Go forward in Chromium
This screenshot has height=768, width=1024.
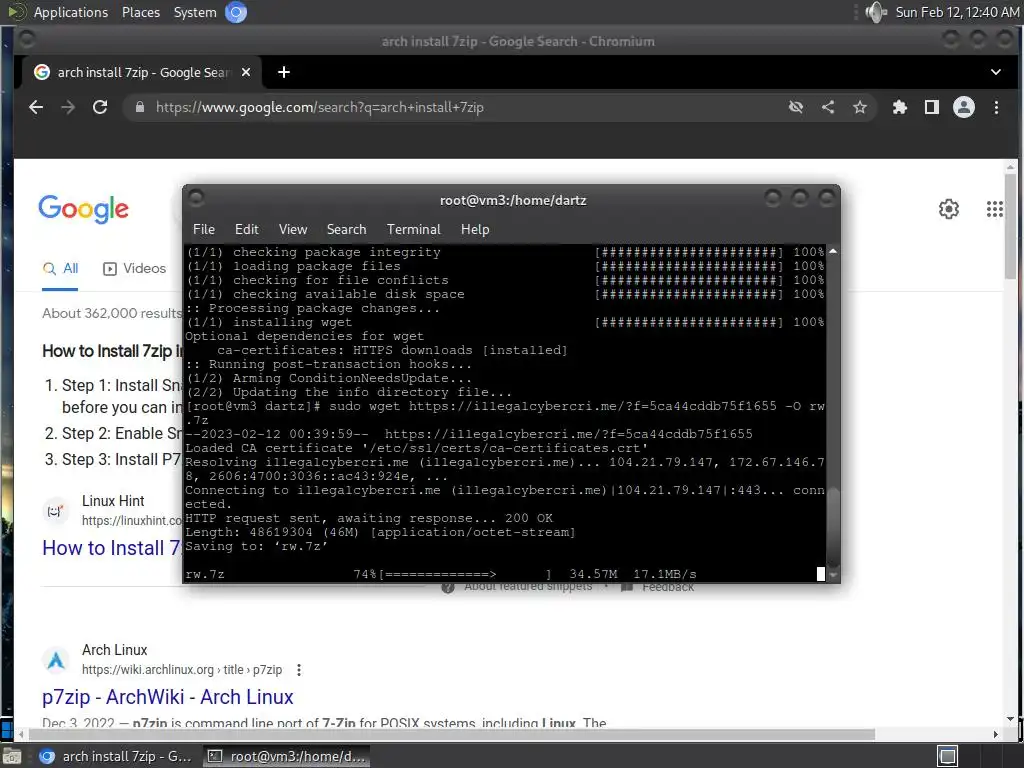click(x=68, y=107)
